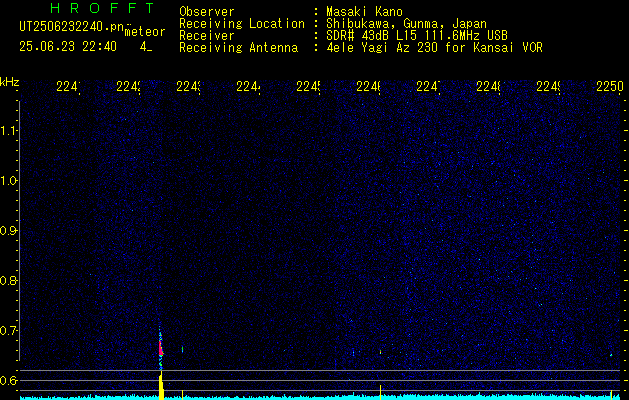Click the 0.6 kHz axis tick label
Screen dimensions: 629x400
tap(8, 380)
